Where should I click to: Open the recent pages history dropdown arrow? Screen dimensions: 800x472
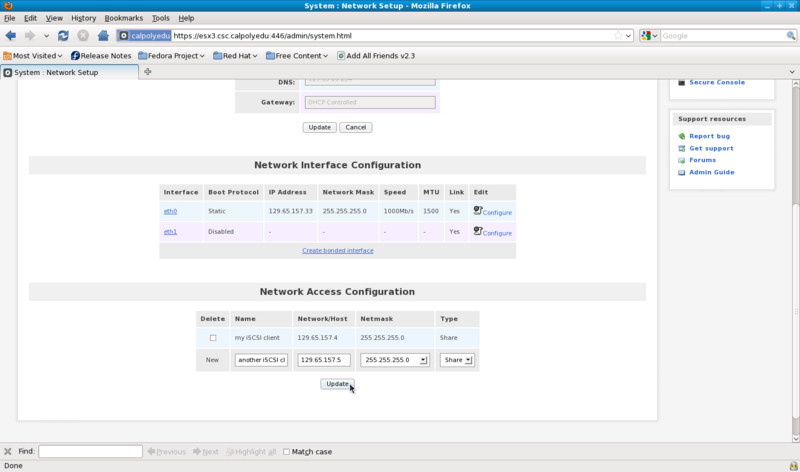coord(46,36)
